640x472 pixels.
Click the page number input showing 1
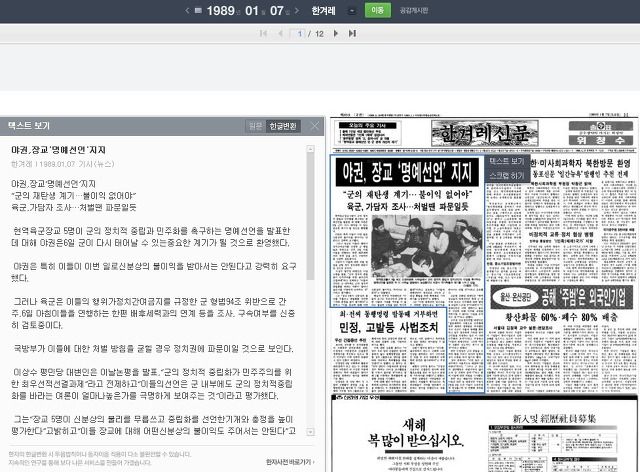tap(298, 33)
